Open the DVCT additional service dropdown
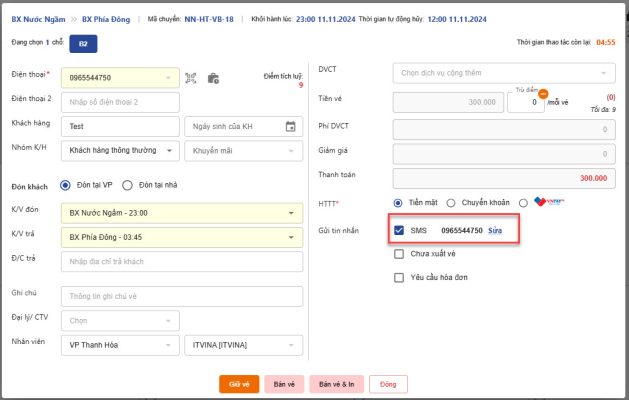This screenshot has width=629, height=400. click(x=505, y=73)
